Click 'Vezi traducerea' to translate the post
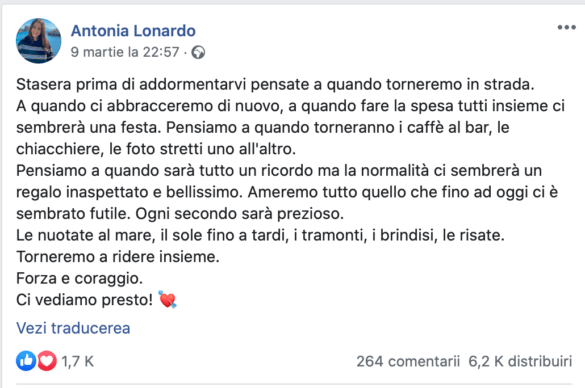Screen dimensions: 585x388 pyautogui.click(x=73, y=328)
